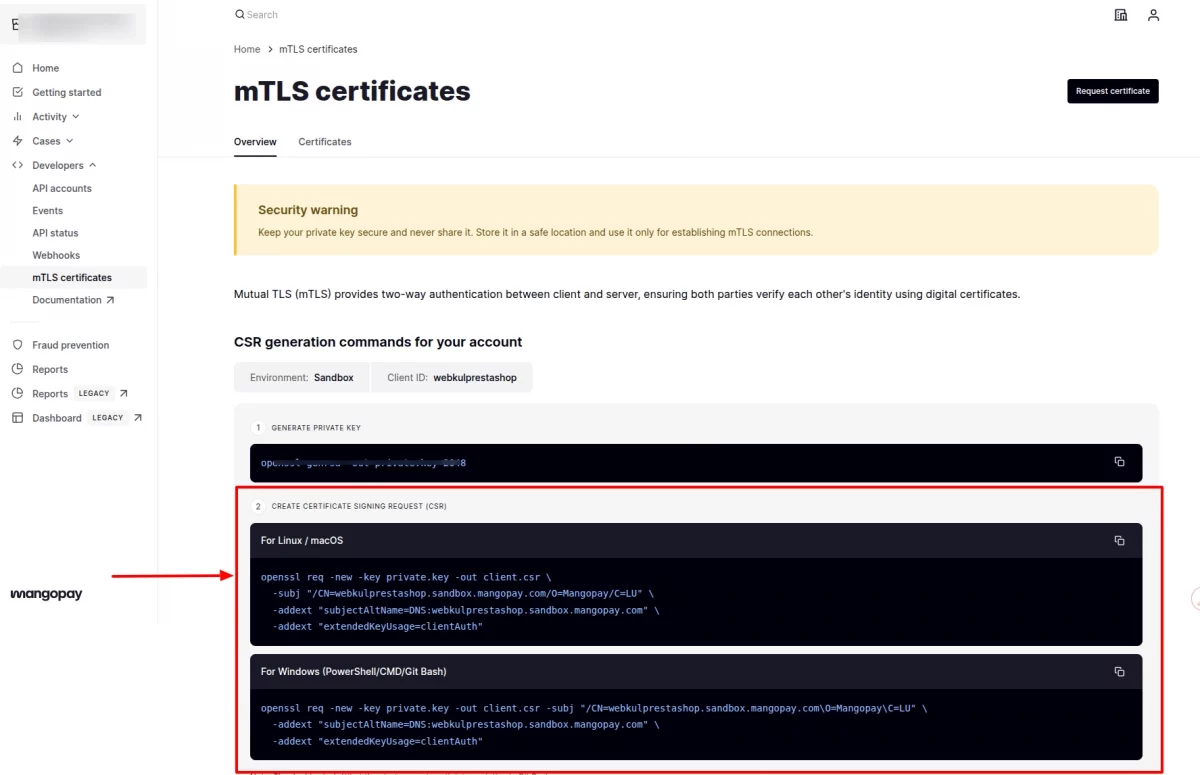
Task: Open the user profile icon
Action: point(1153,15)
